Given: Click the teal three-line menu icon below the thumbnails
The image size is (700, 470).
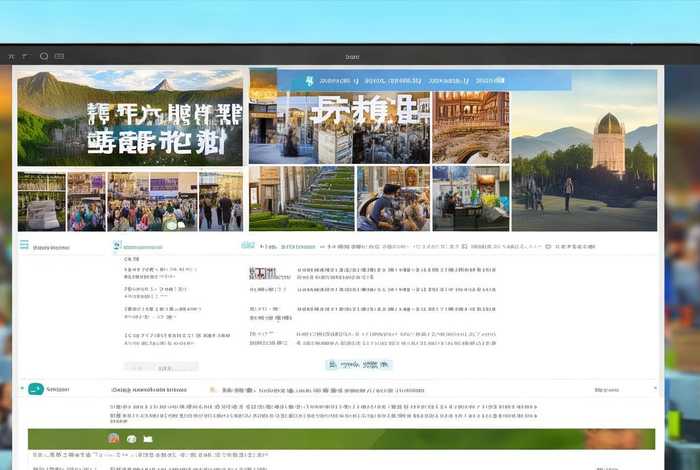Looking at the screenshot, I should tap(24, 245).
